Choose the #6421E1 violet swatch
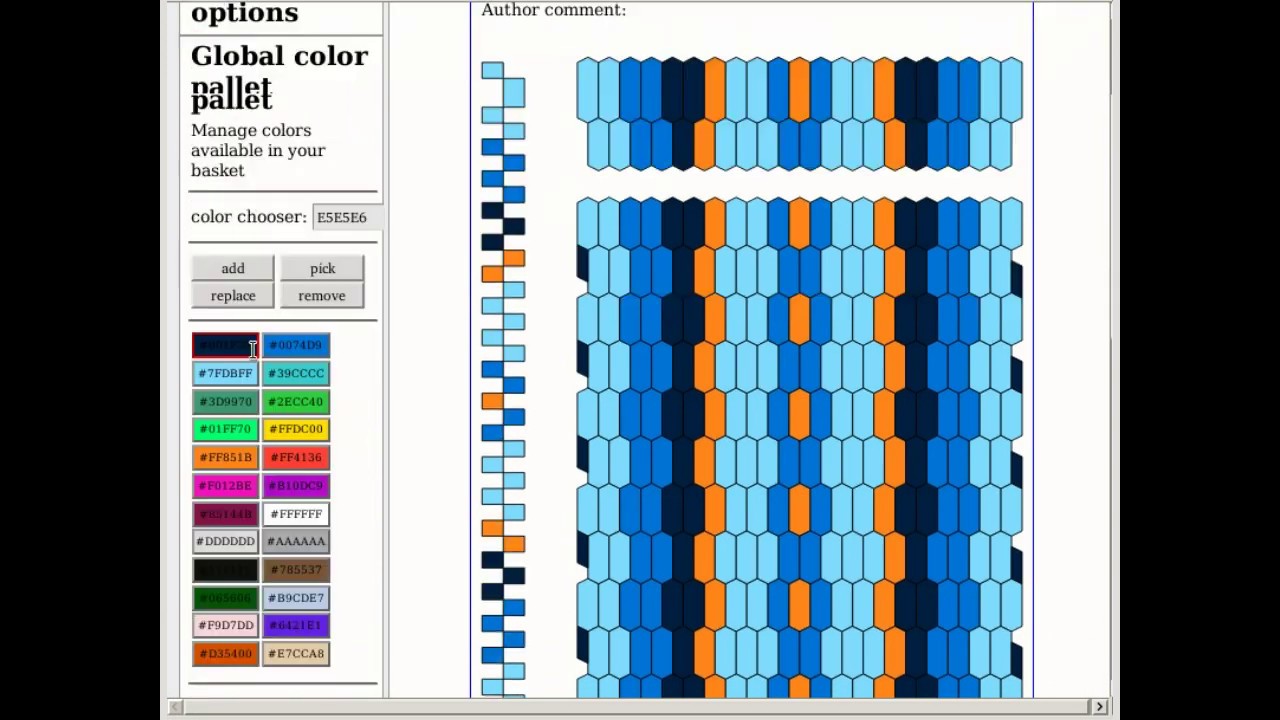Screen dimensions: 1280x720 point(296,625)
